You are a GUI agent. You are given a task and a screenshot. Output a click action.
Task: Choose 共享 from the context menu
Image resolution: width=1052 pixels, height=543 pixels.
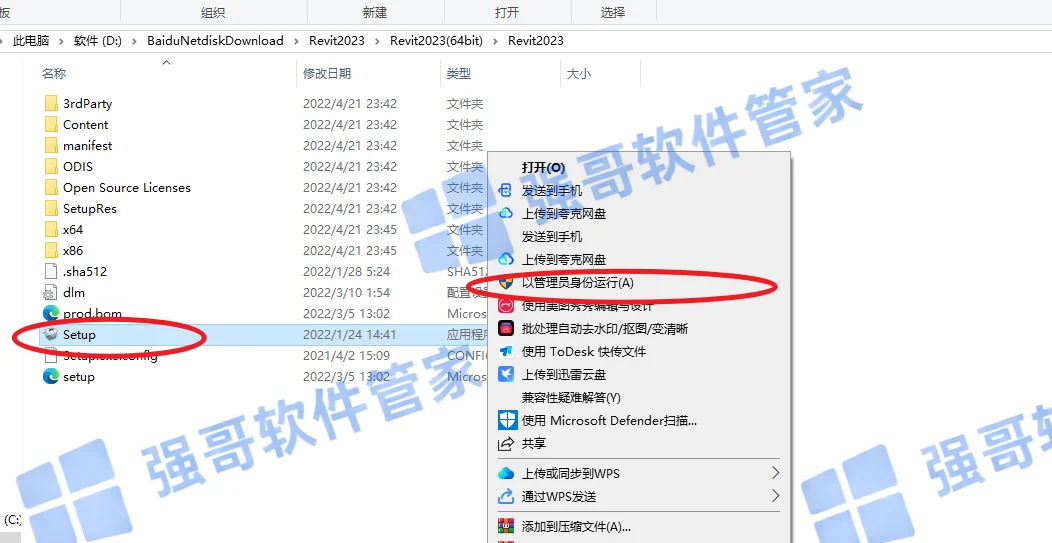(534, 444)
